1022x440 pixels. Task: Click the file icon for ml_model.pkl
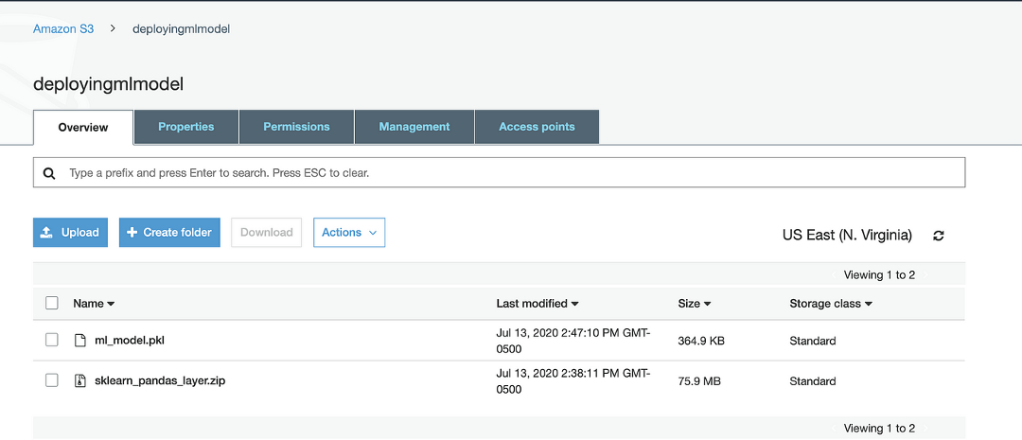pyautogui.click(x=81, y=341)
